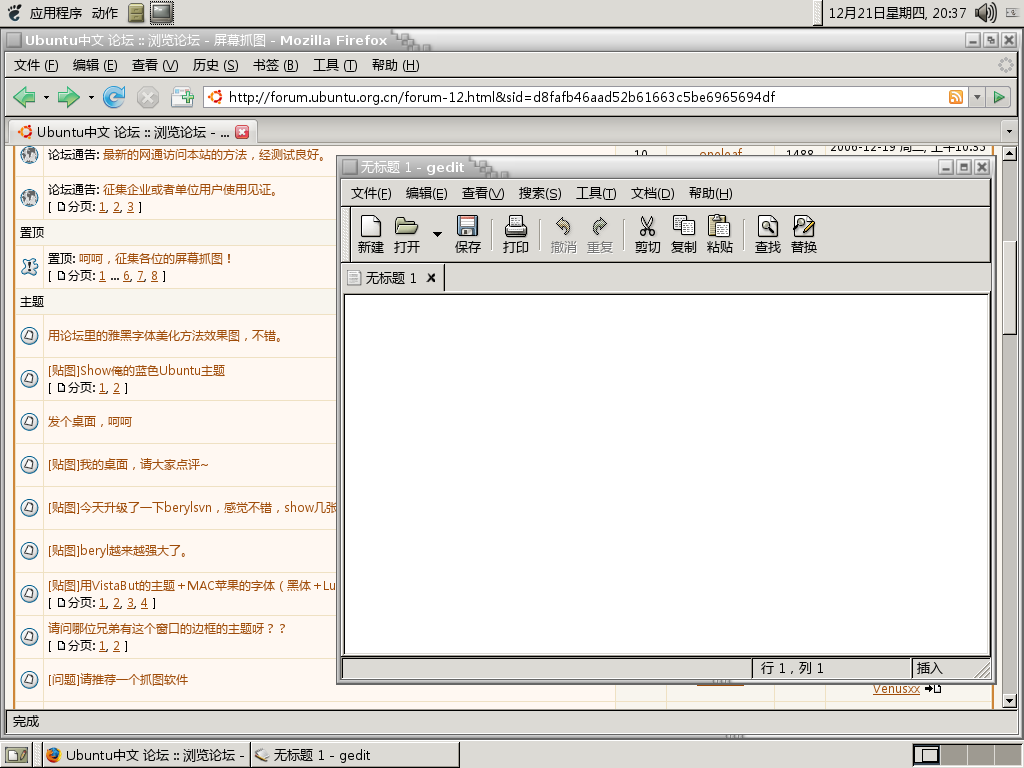The height and width of the screenshot is (768, 1024).
Task: Expand the recent files arrow beside 打开
Action: point(437,233)
